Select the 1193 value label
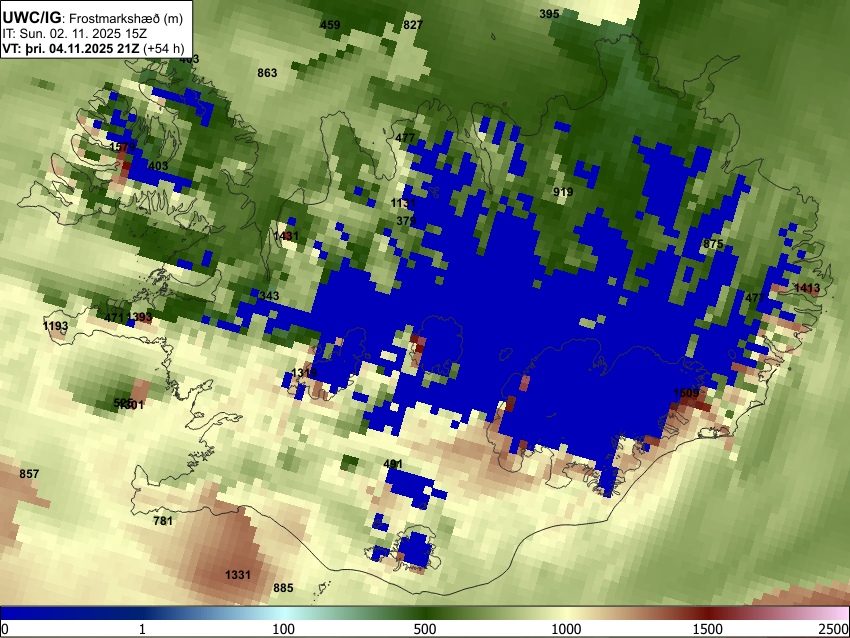Screen dimensions: 850x638 (55, 326)
